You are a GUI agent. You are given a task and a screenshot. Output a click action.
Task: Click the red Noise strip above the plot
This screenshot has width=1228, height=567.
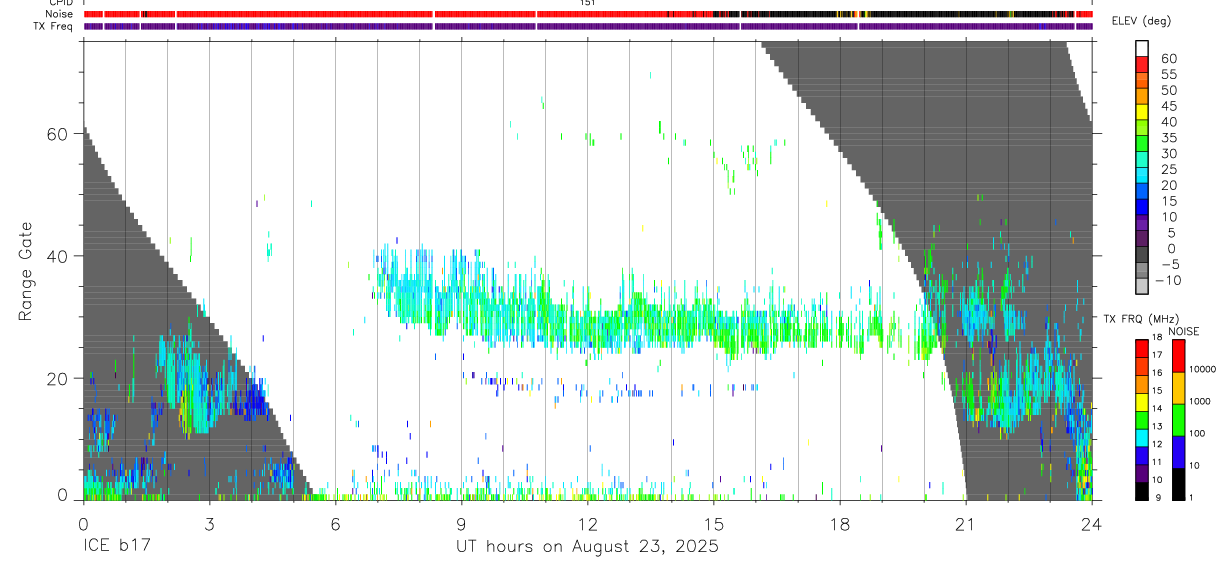click(x=587, y=14)
